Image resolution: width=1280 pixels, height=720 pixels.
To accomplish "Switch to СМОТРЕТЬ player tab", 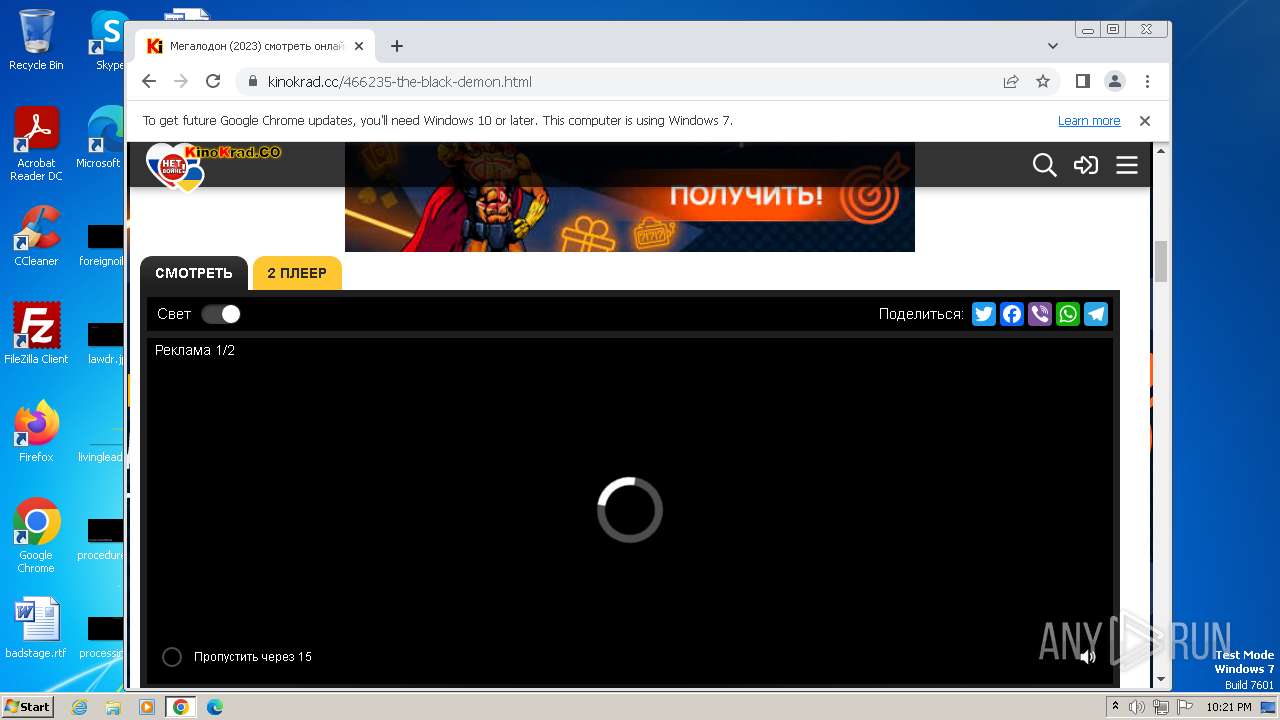I will click(194, 273).
